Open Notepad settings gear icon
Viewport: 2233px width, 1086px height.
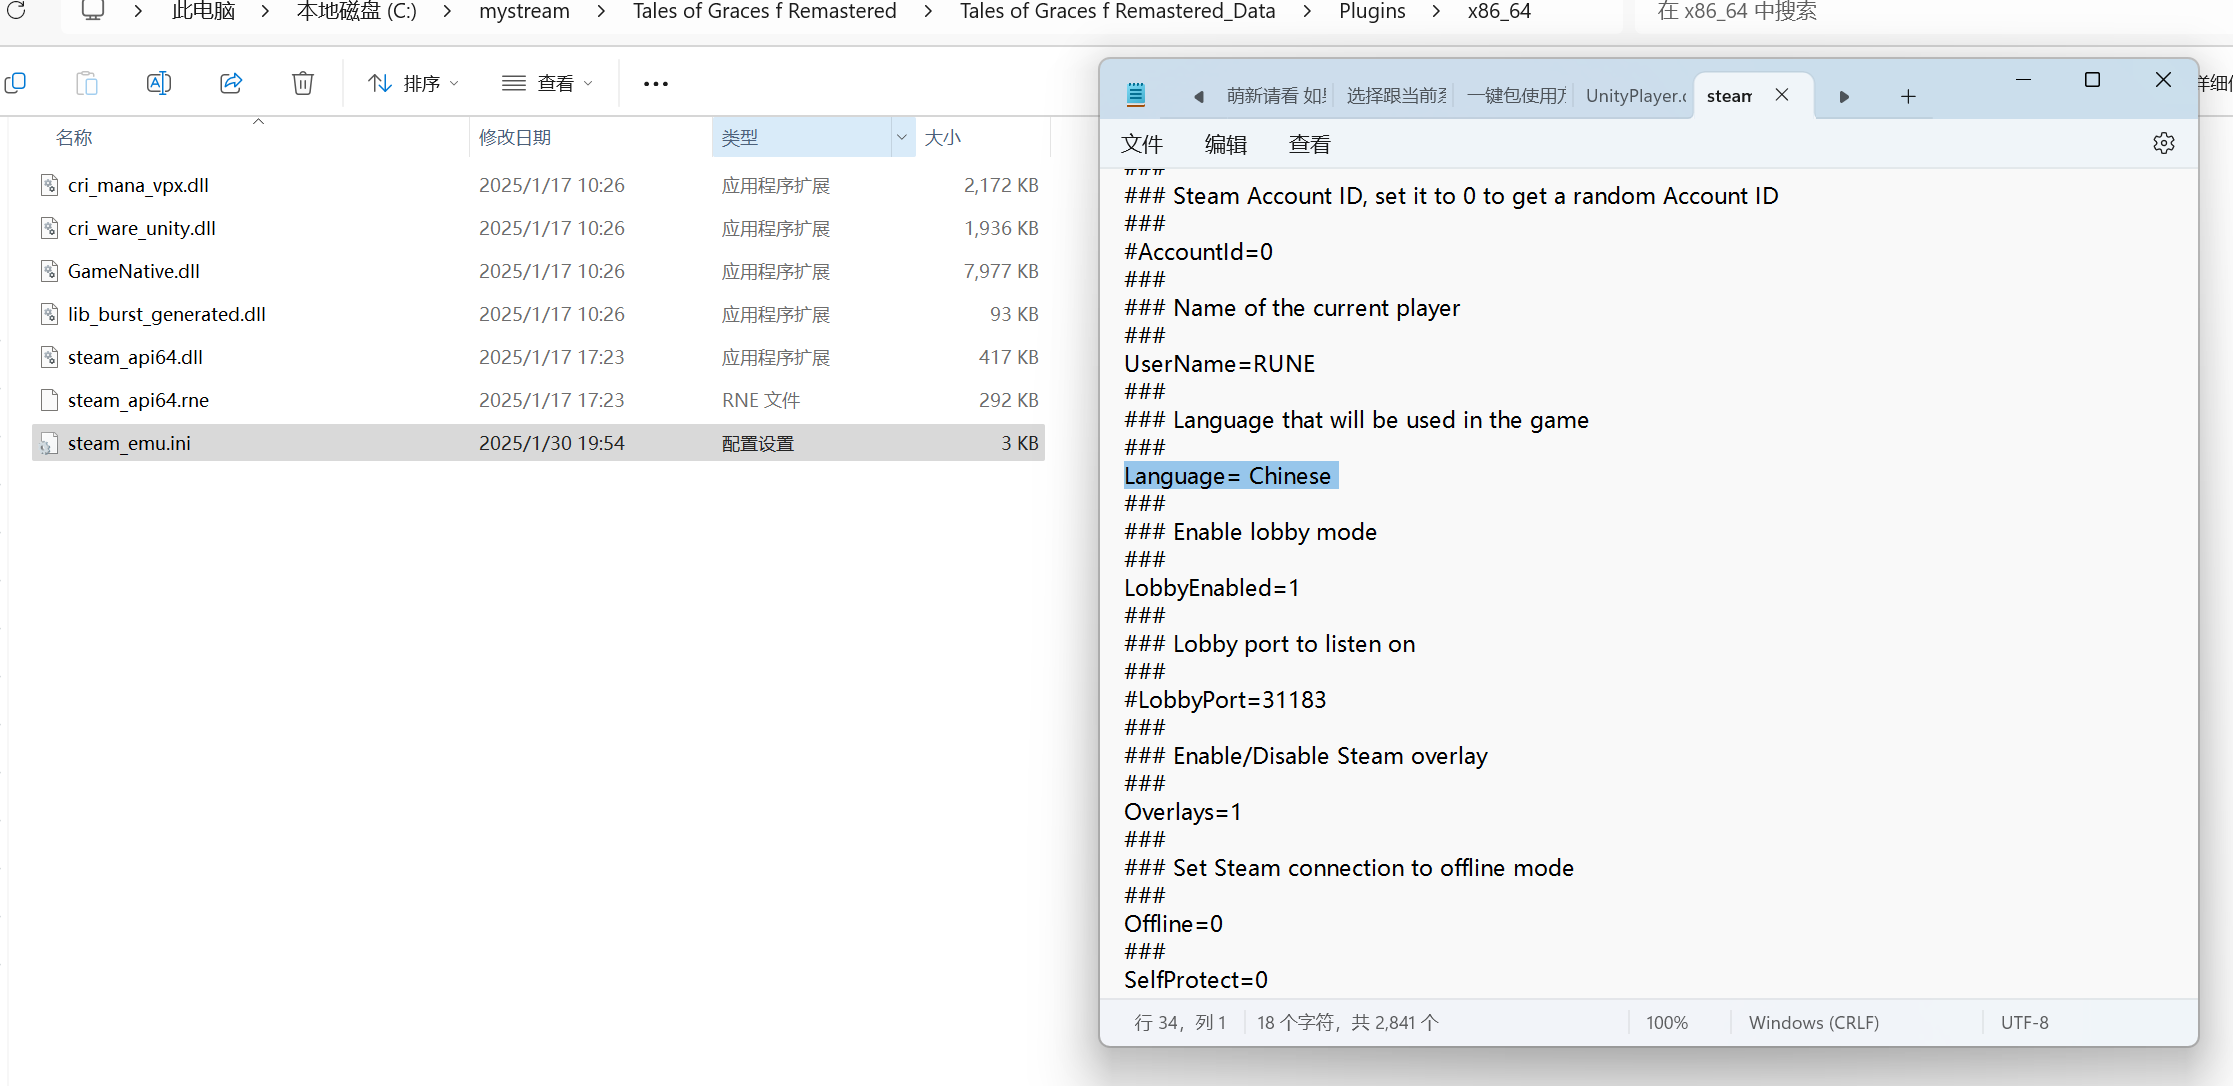coord(2163,143)
